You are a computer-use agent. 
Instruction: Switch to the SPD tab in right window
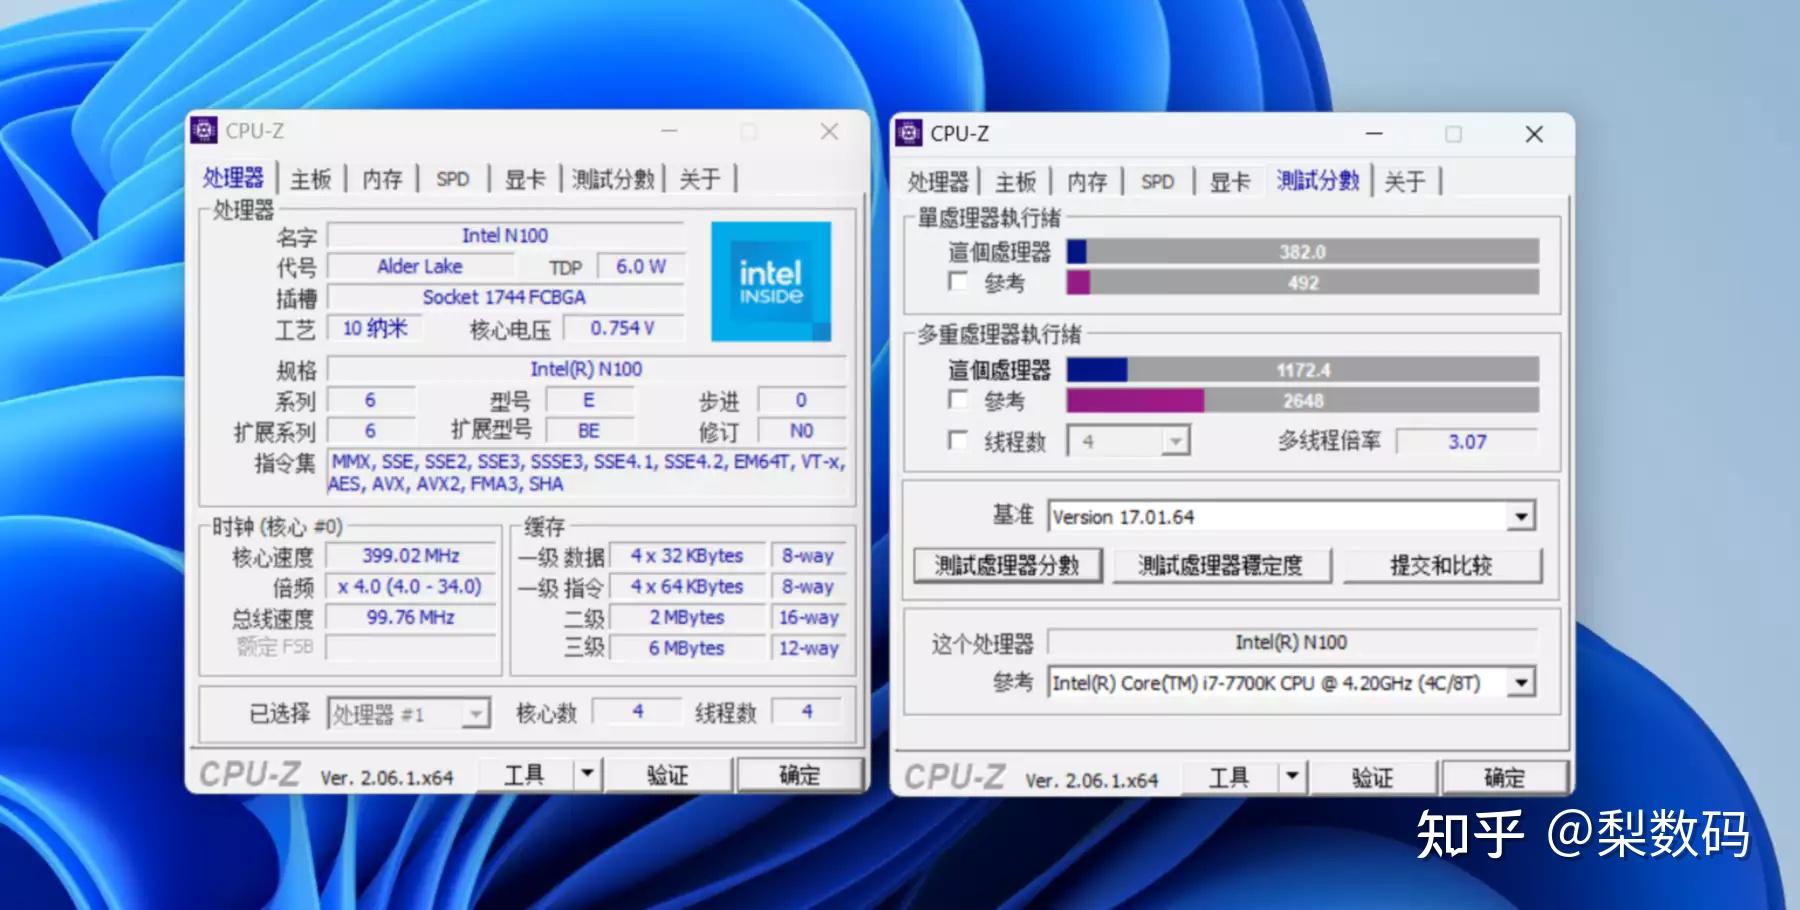[1157, 181]
